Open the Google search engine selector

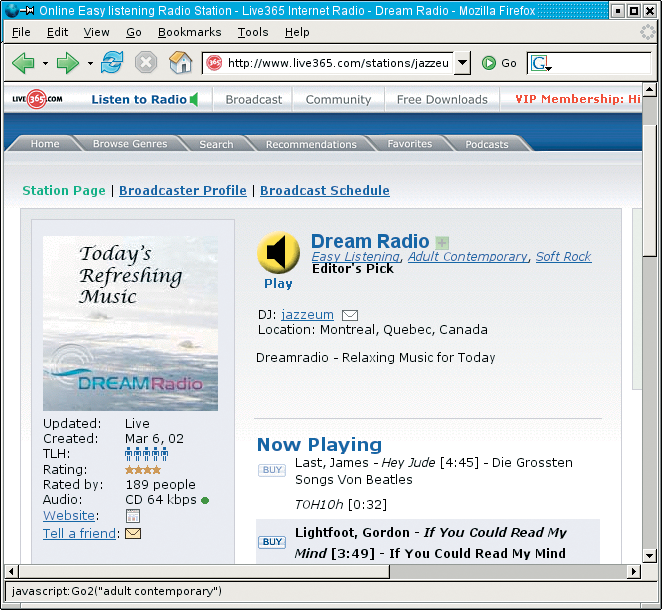(x=540, y=64)
